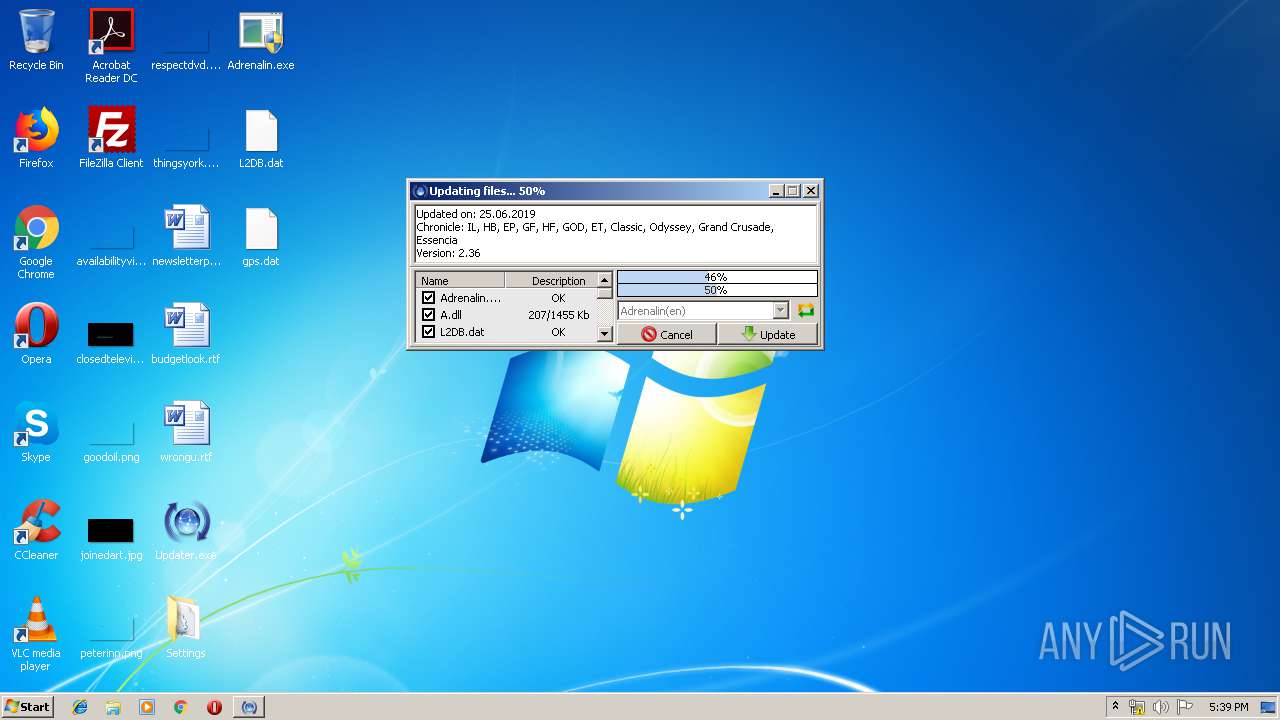Cancel the file update

coord(667,334)
